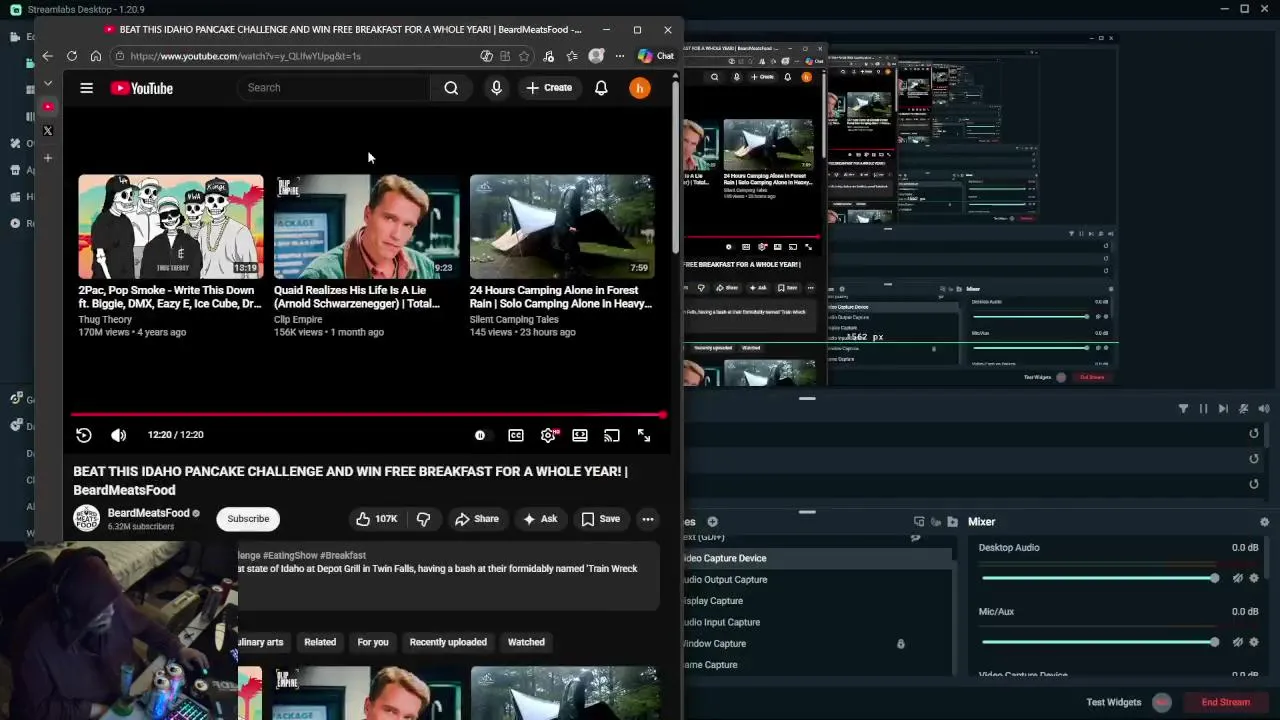Viewport: 1280px width, 720px height.
Task: Start voice search with the microphone
Action: [x=496, y=88]
